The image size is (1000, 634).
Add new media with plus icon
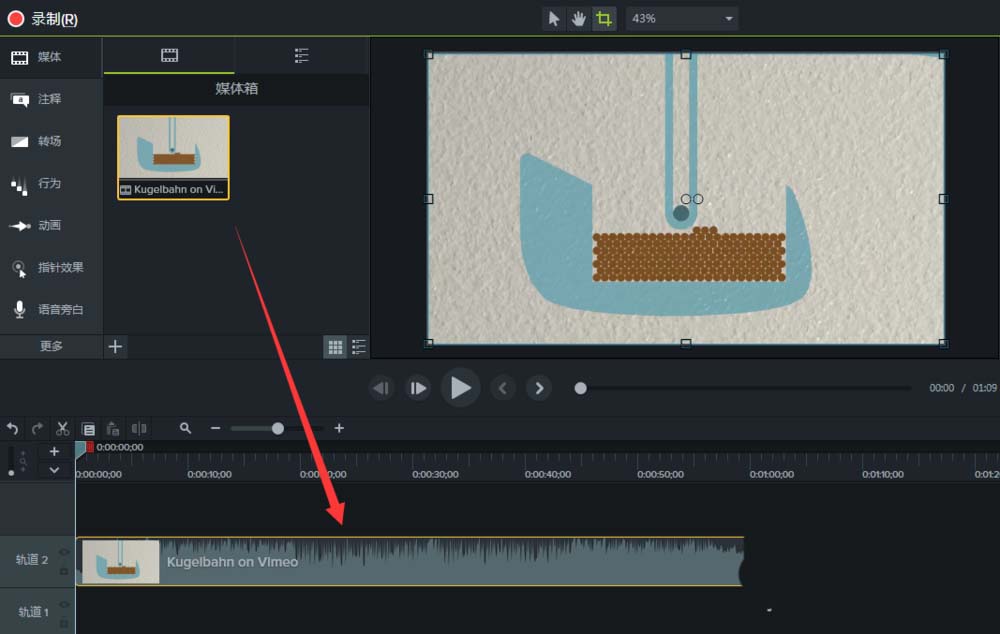pyautogui.click(x=116, y=346)
